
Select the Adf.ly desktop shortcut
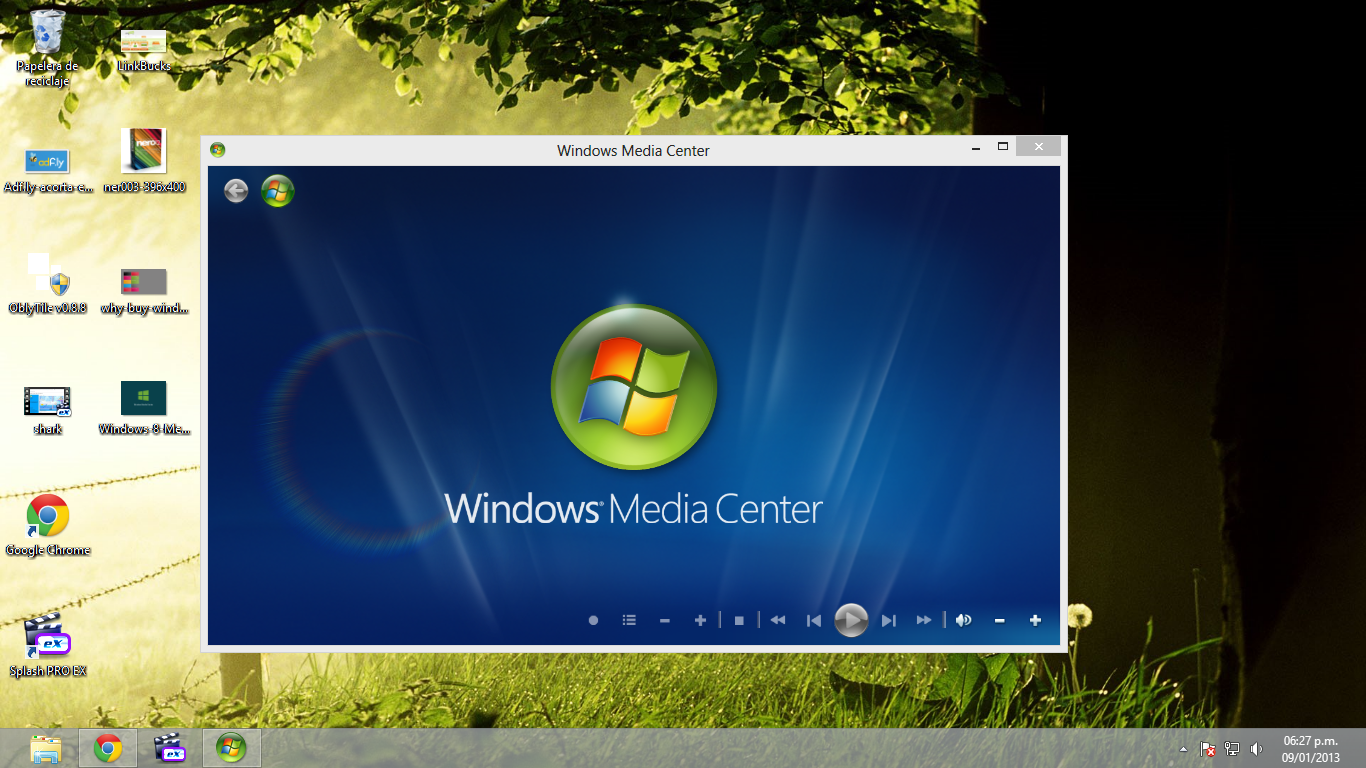pyautogui.click(x=48, y=170)
